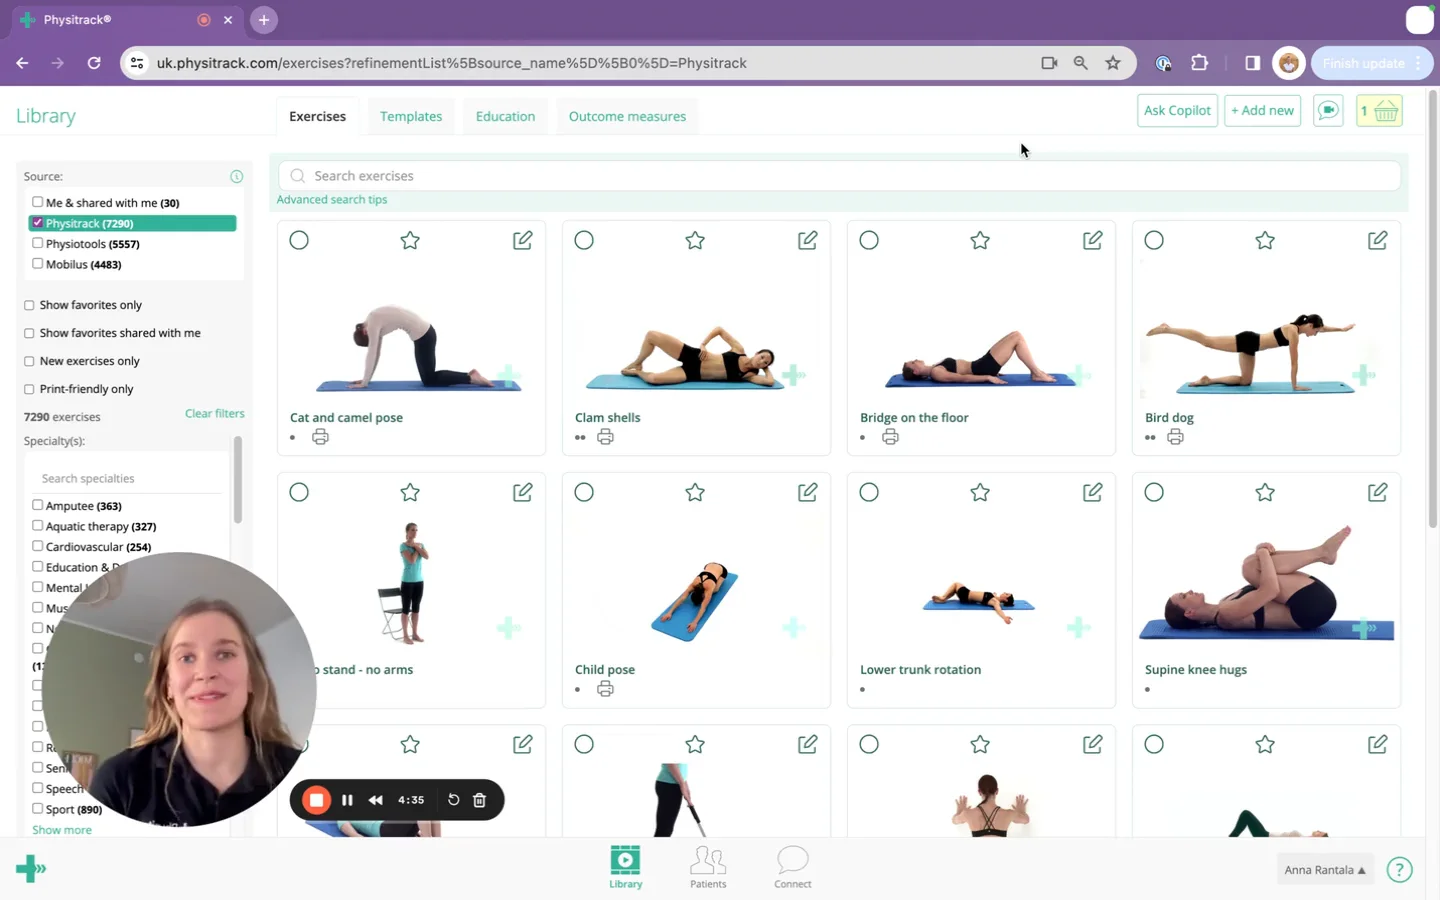Open the Education tab
1440x900 pixels.
click(505, 116)
